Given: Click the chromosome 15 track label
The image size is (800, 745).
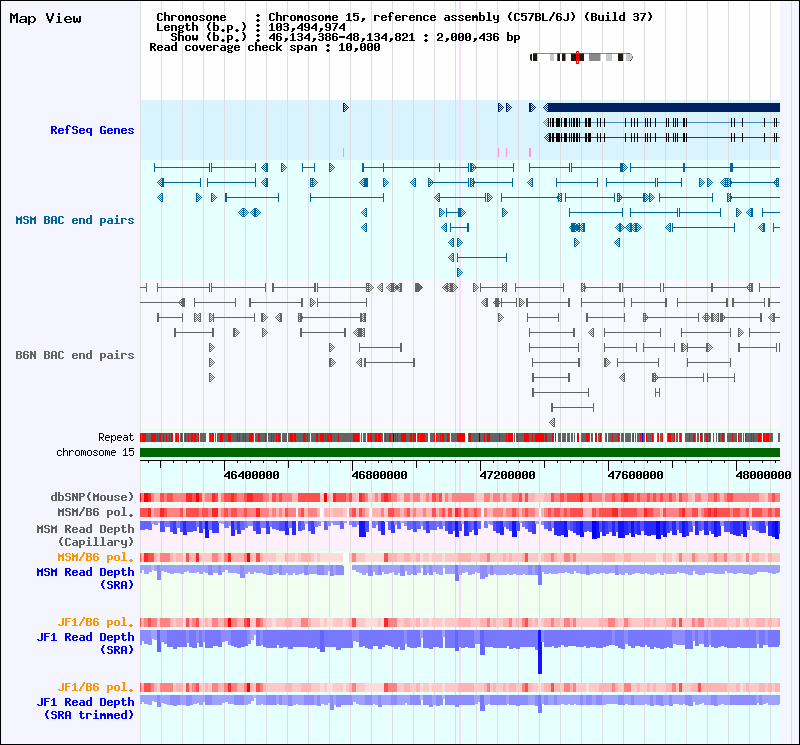Looking at the screenshot, I should (95, 452).
